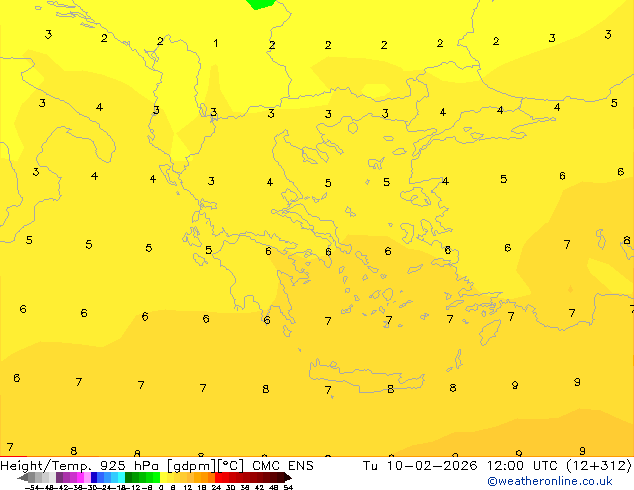Pick the bright red legend swatch above 24

[x=218, y=477]
